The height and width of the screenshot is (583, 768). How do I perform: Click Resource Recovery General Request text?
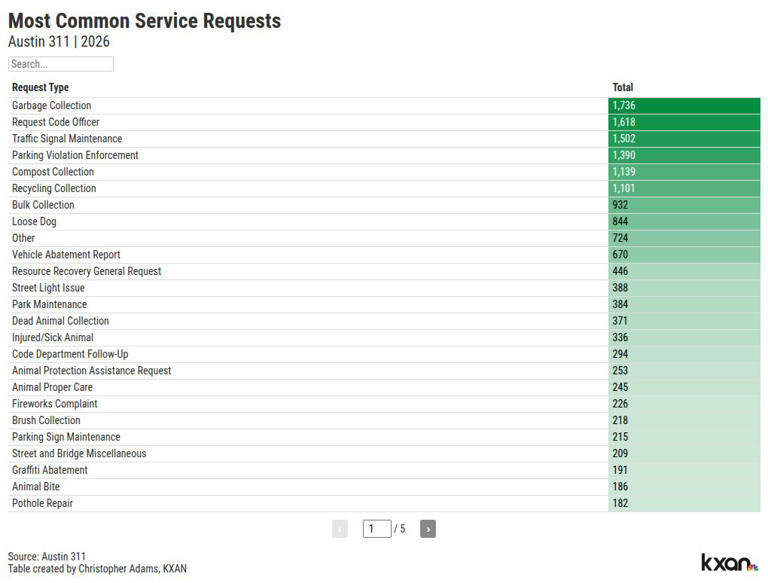pos(87,271)
